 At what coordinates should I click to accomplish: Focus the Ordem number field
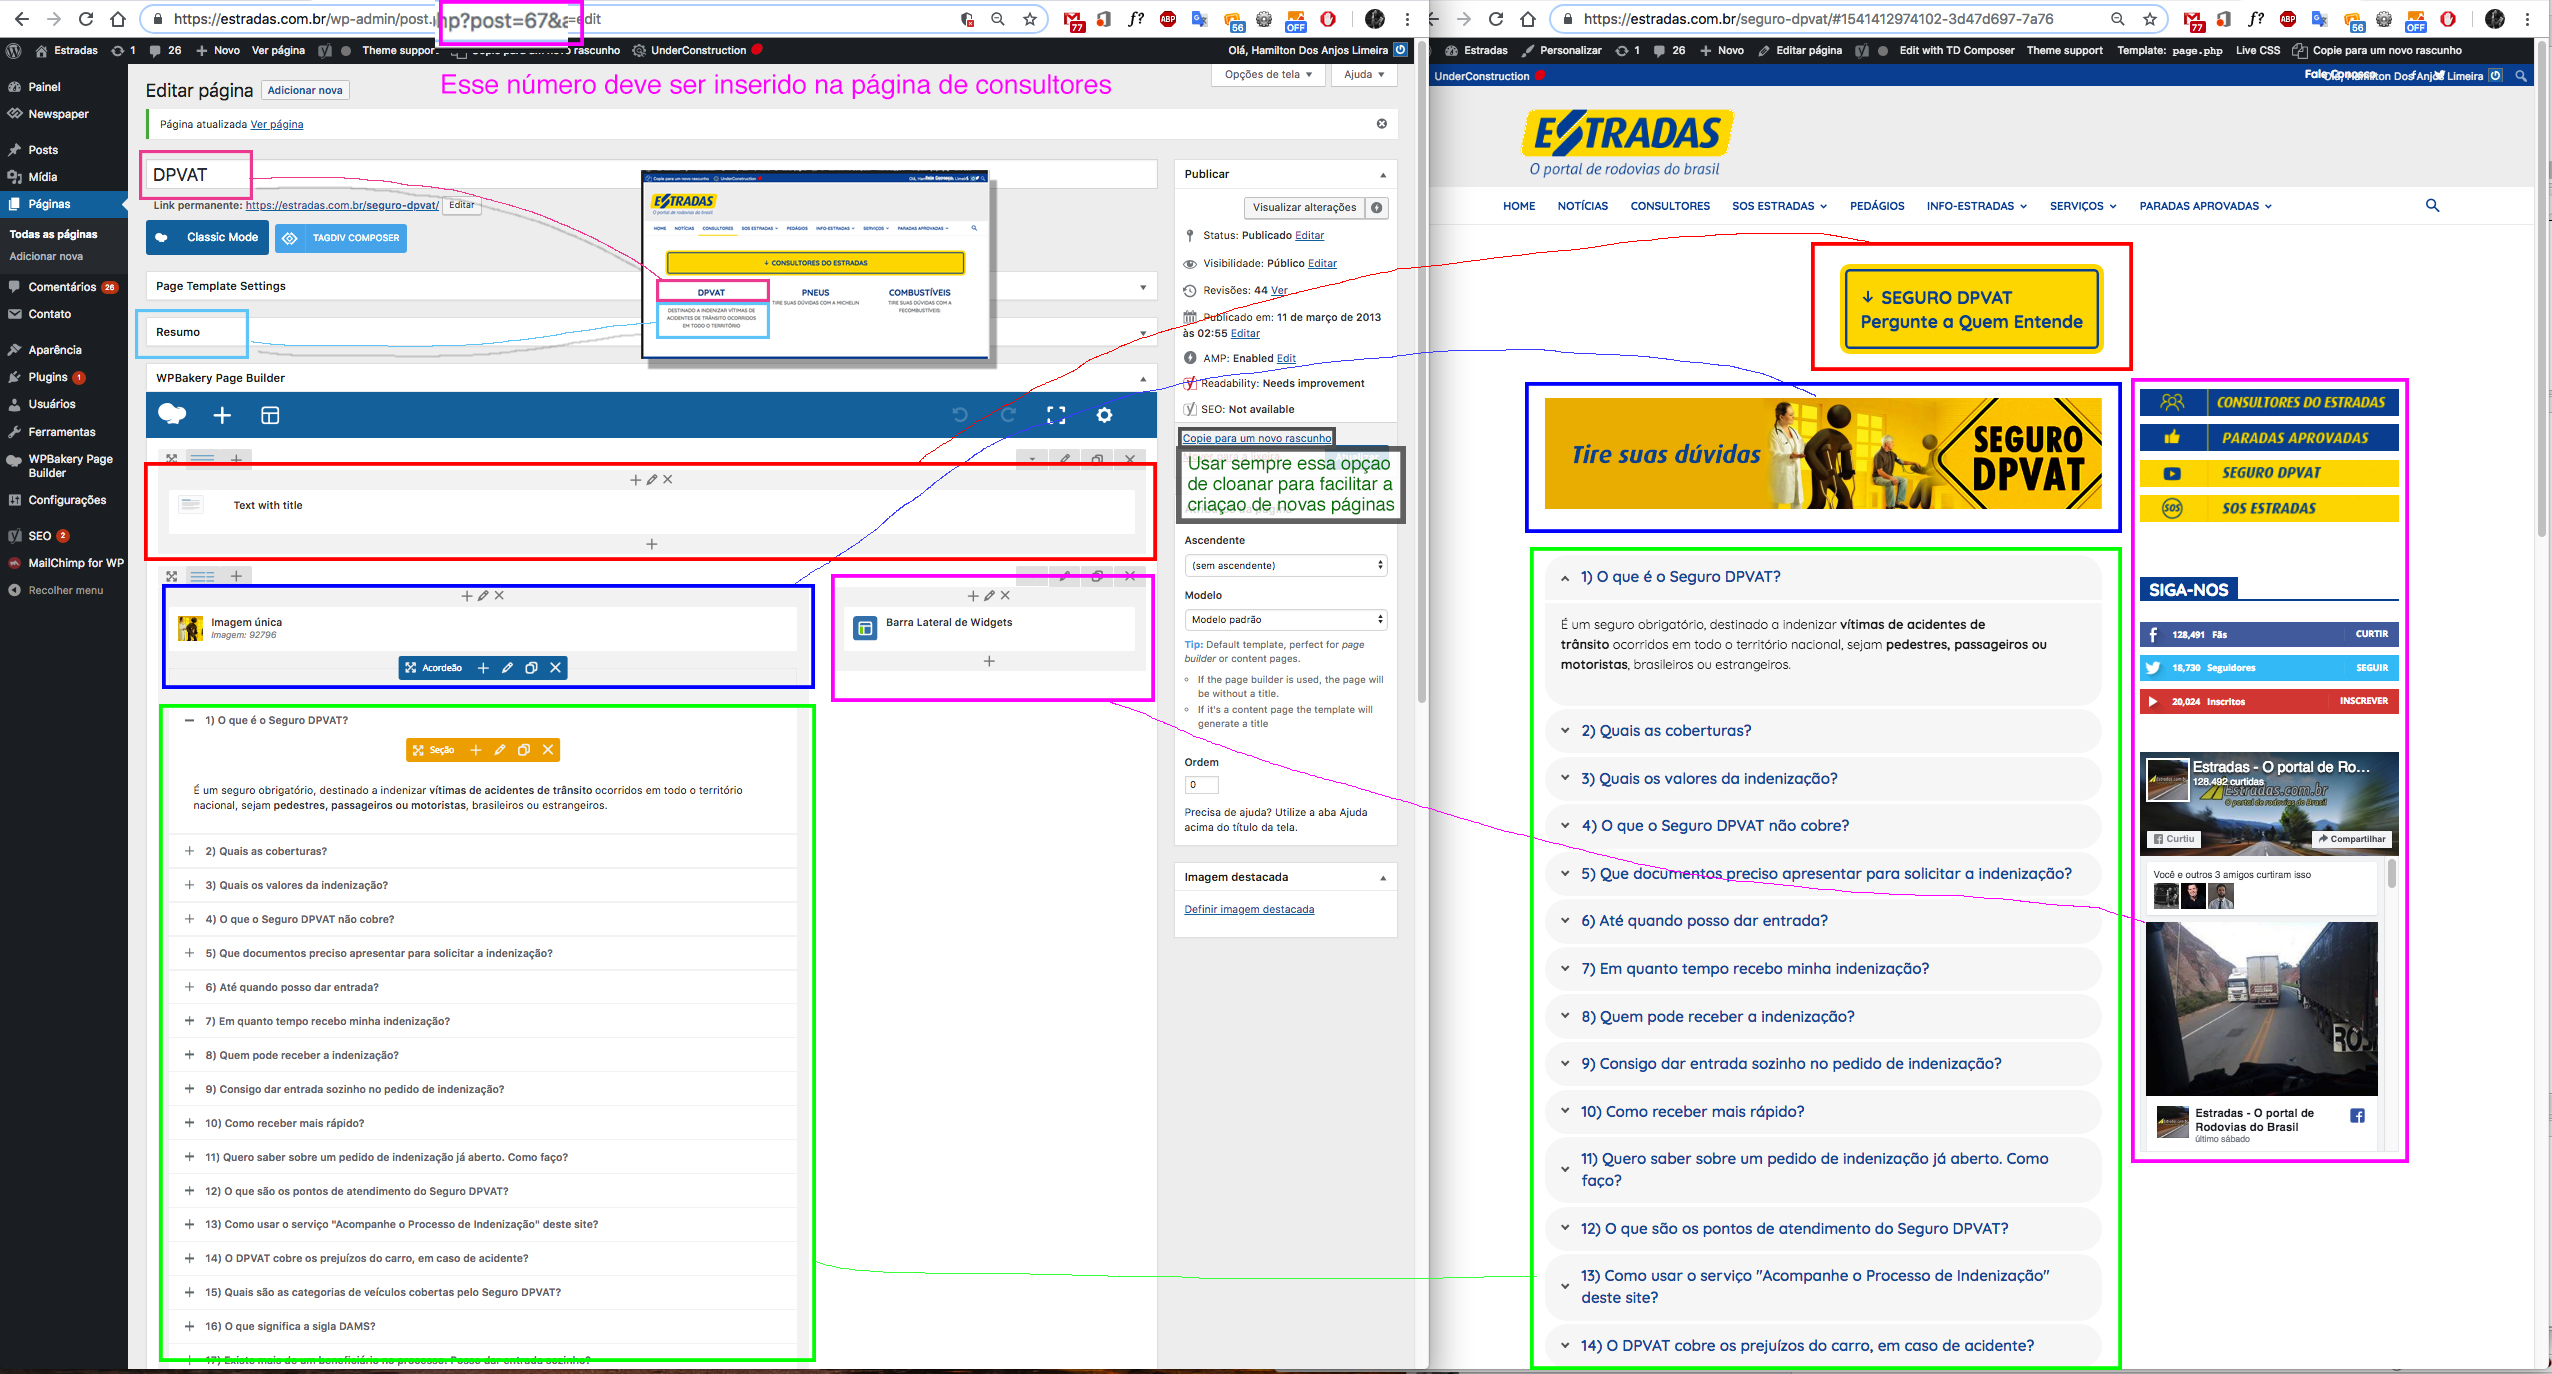(1201, 785)
